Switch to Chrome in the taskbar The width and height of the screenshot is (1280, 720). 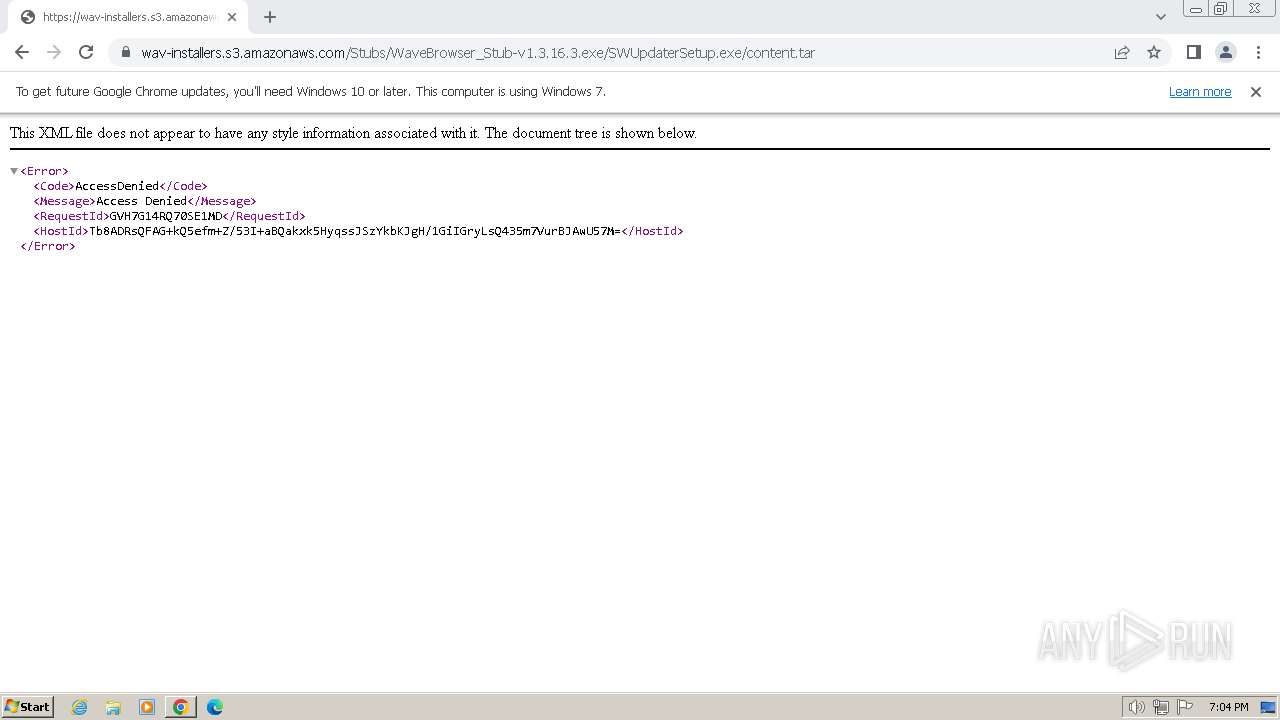[181, 707]
